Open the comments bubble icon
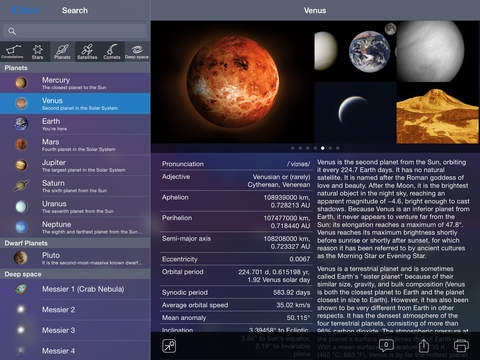This screenshot has width=480, height=360. (x=386, y=346)
